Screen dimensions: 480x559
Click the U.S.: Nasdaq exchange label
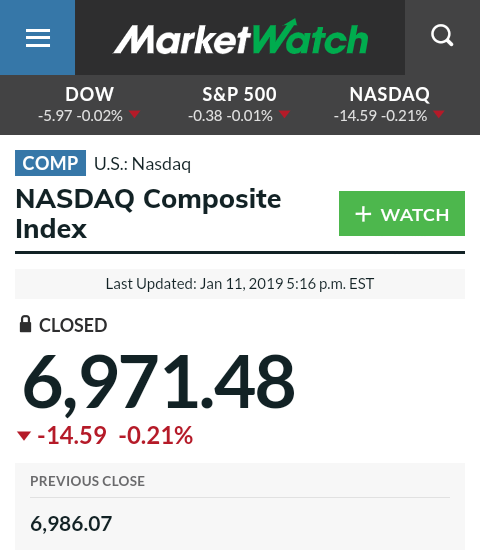(143, 164)
